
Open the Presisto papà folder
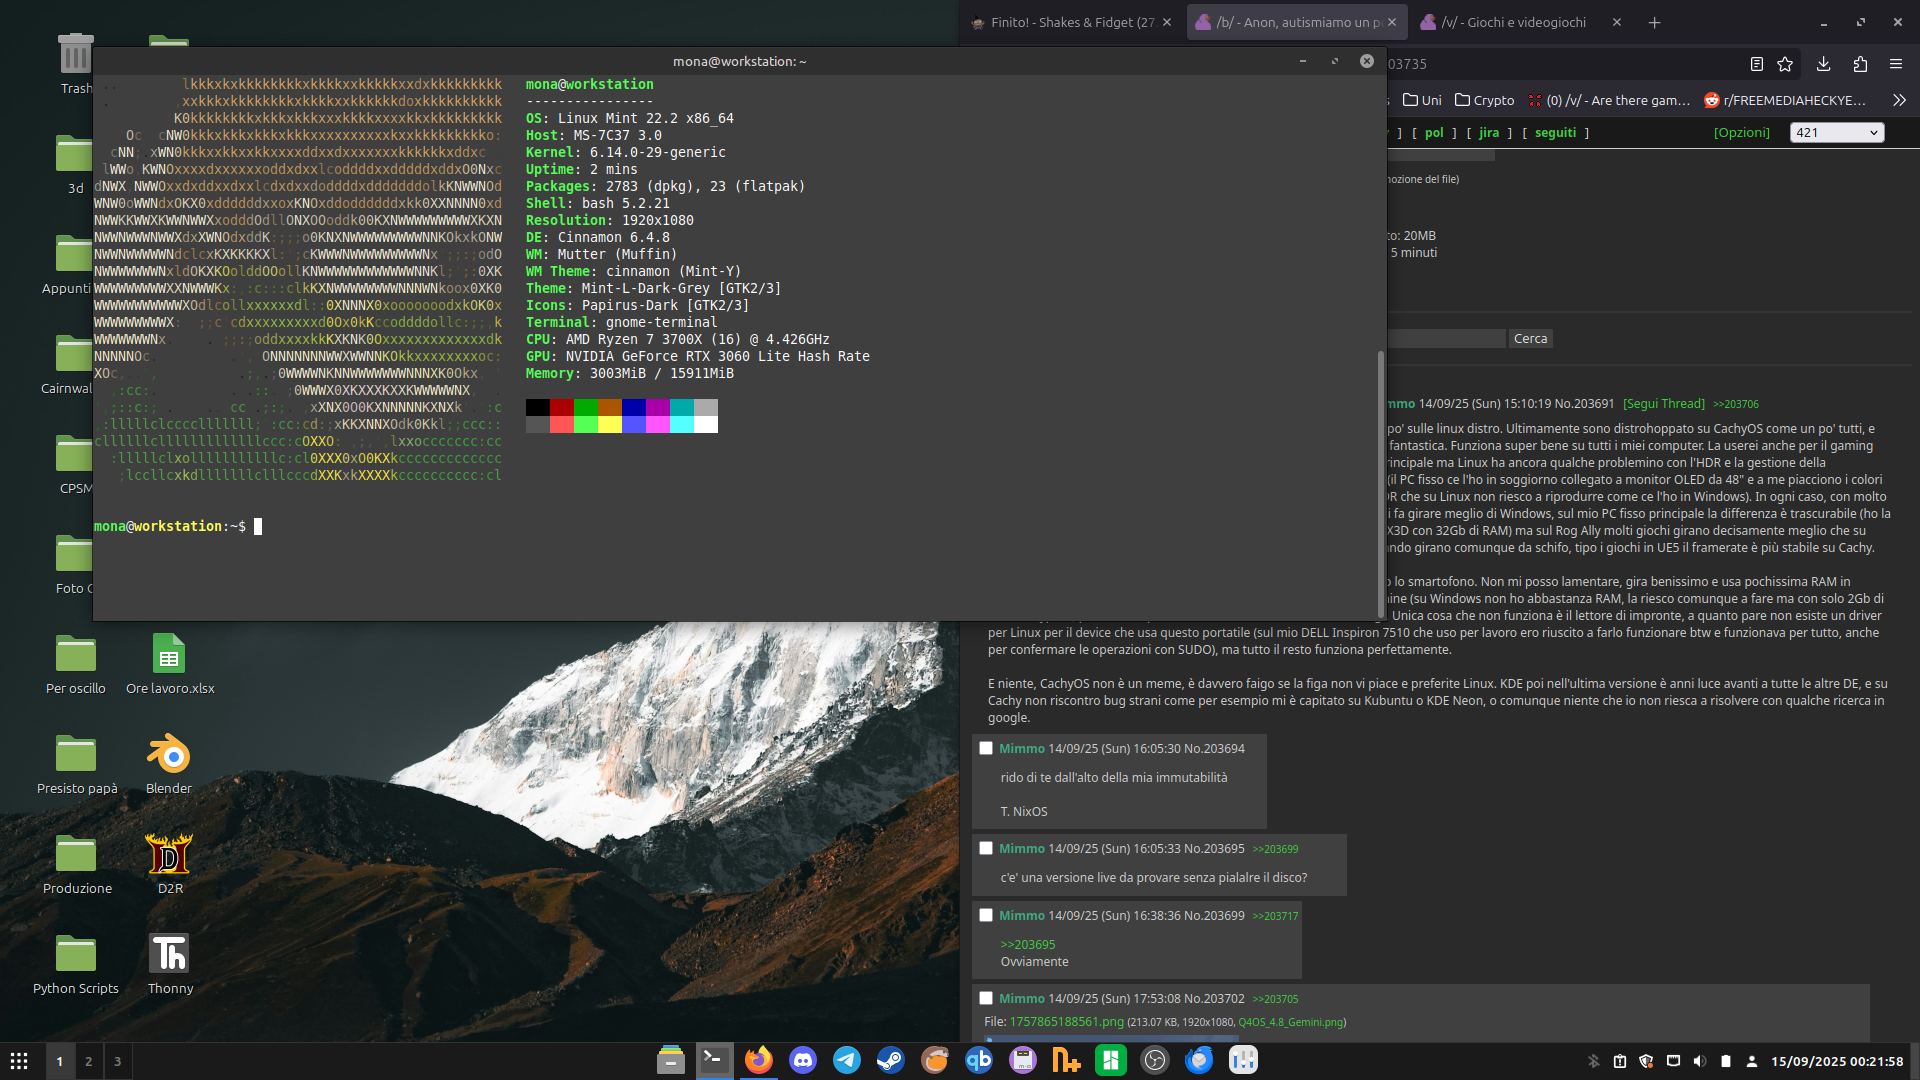(76, 765)
